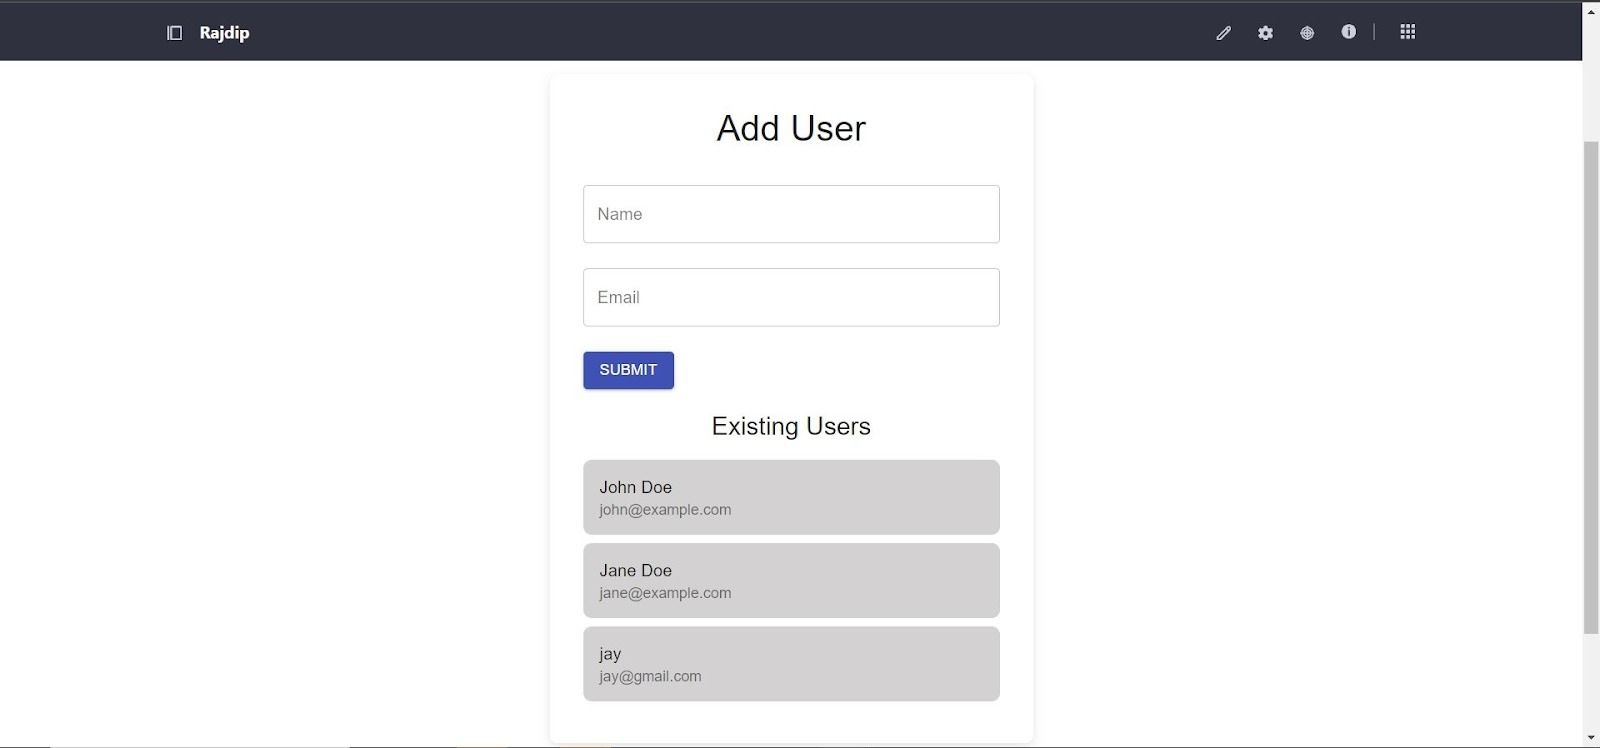Focus the Email input field
1600x748 pixels.
pyautogui.click(x=791, y=297)
